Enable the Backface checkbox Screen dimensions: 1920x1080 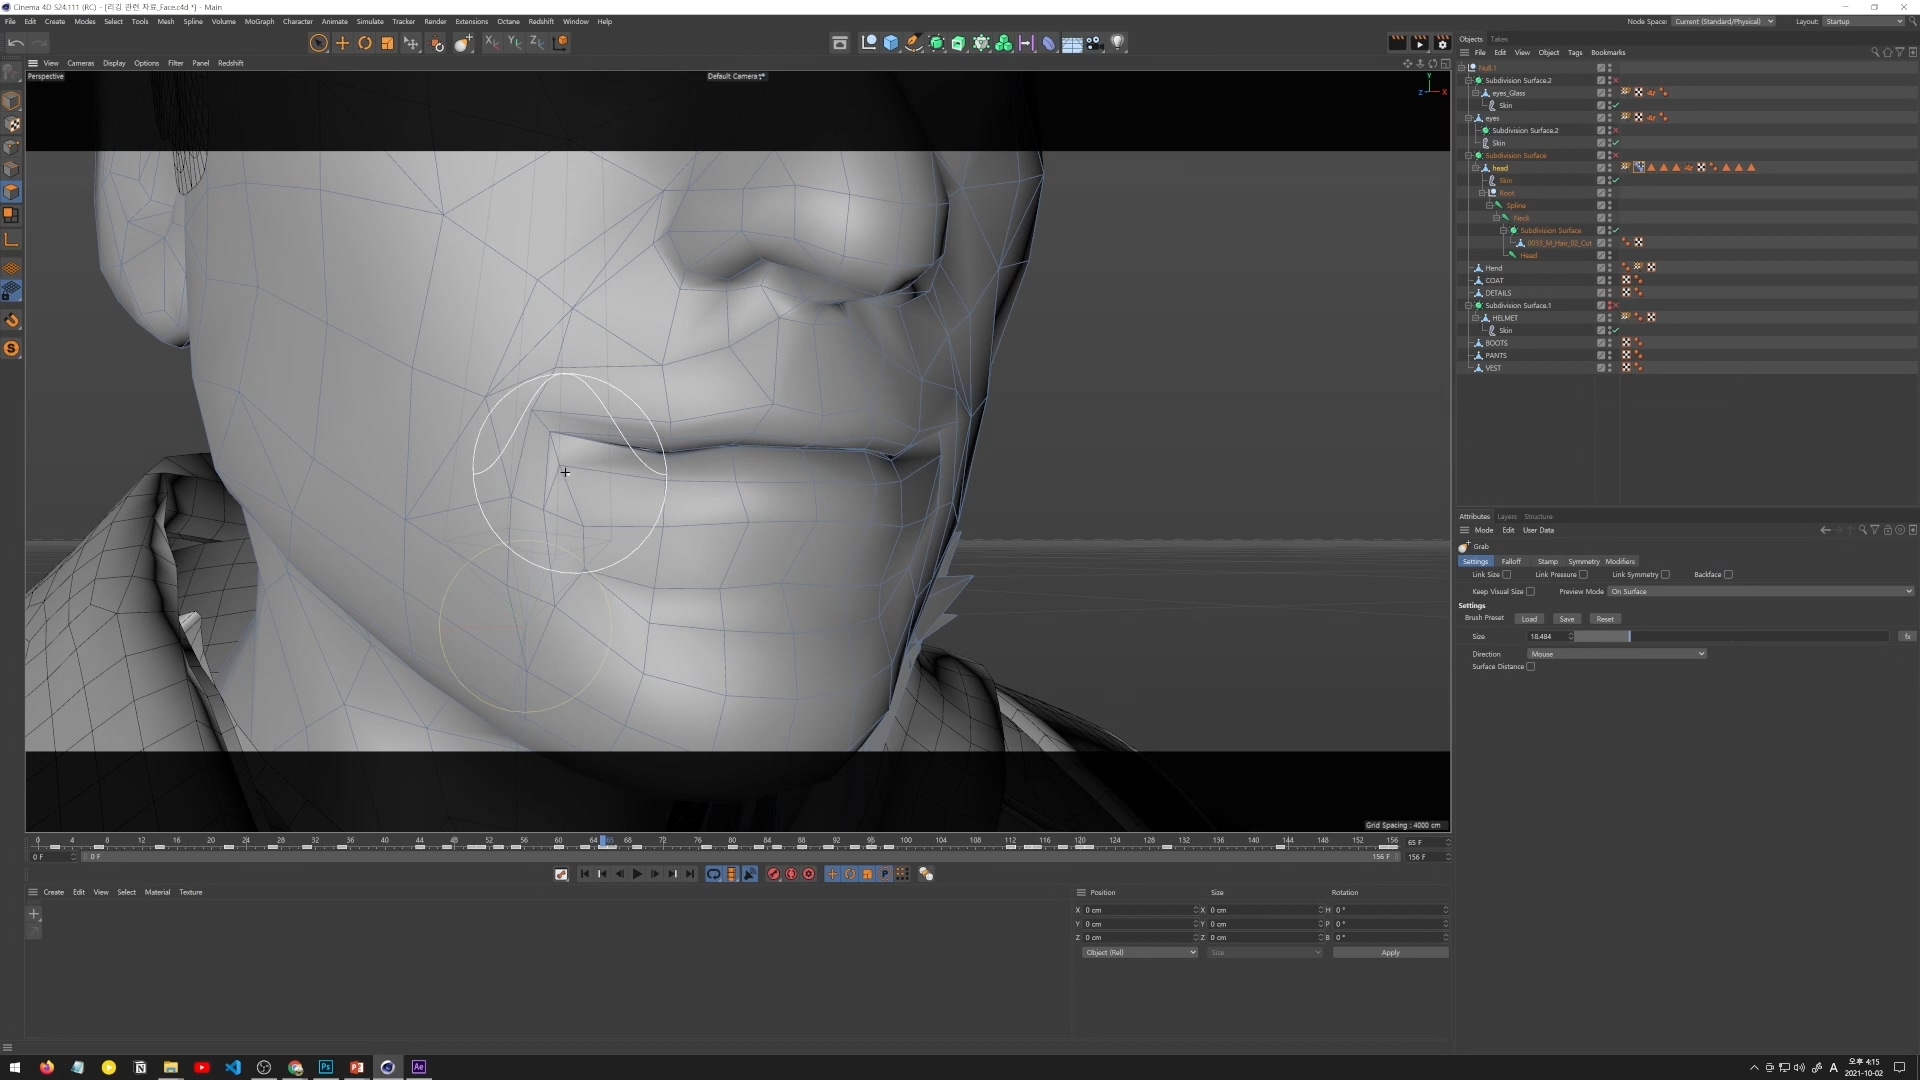[x=1728, y=575]
